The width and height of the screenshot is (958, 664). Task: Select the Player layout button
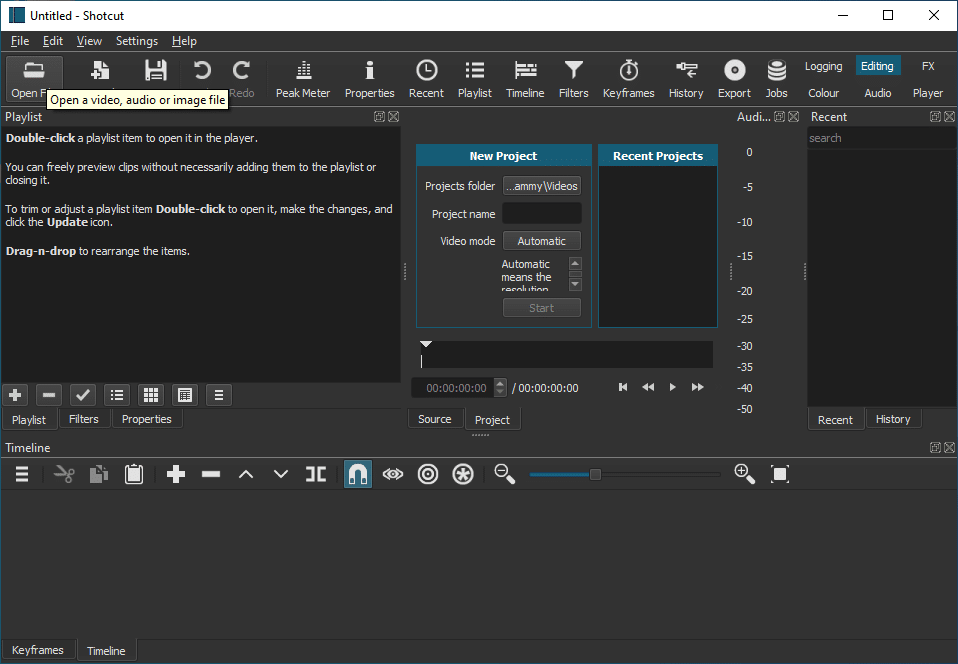coord(928,93)
